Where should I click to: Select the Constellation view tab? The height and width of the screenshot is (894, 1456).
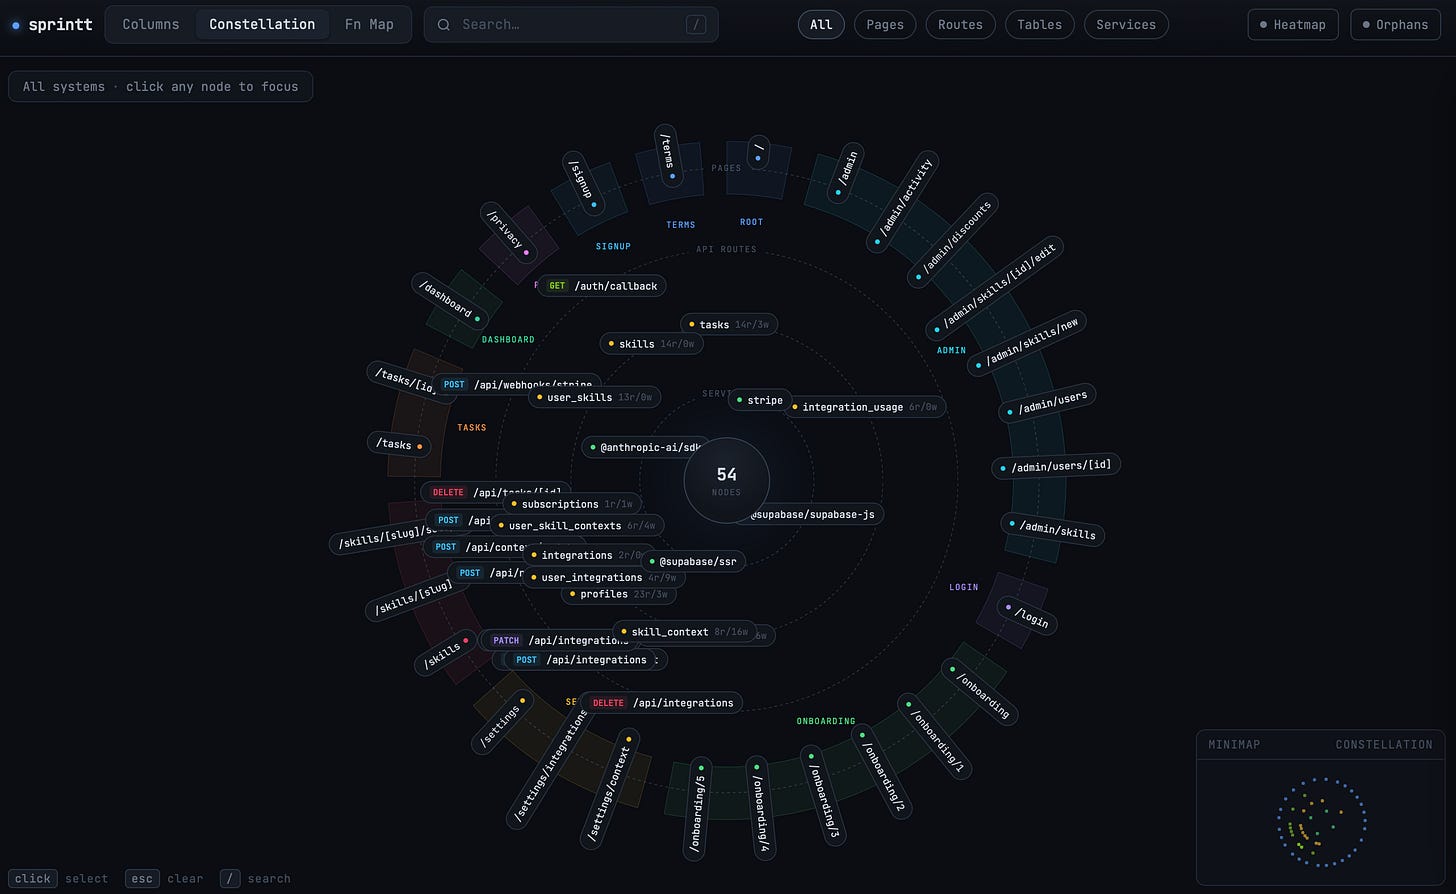coord(262,24)
